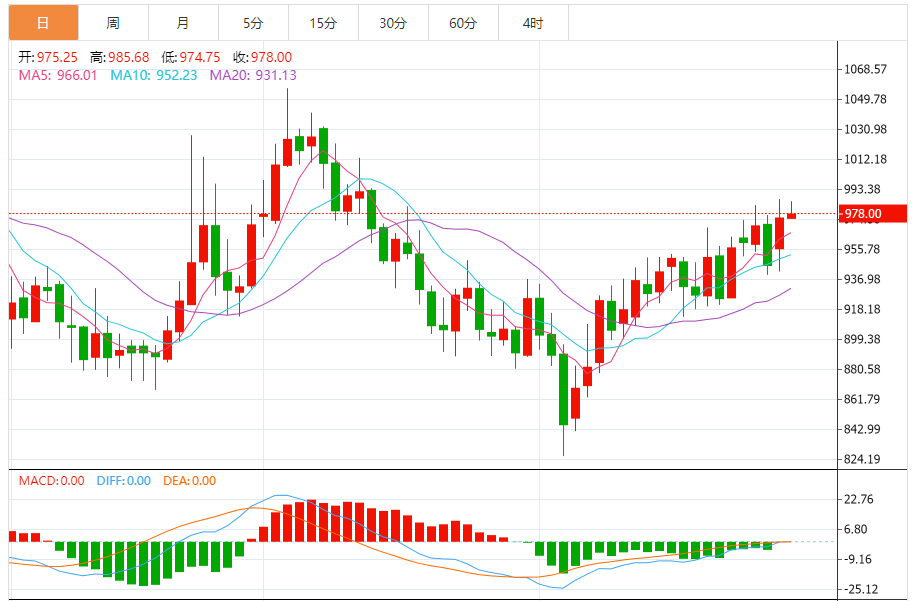913x601 pixels.
Task: Switch to the 周 weekly tab
Action: (x=114, y=23)
